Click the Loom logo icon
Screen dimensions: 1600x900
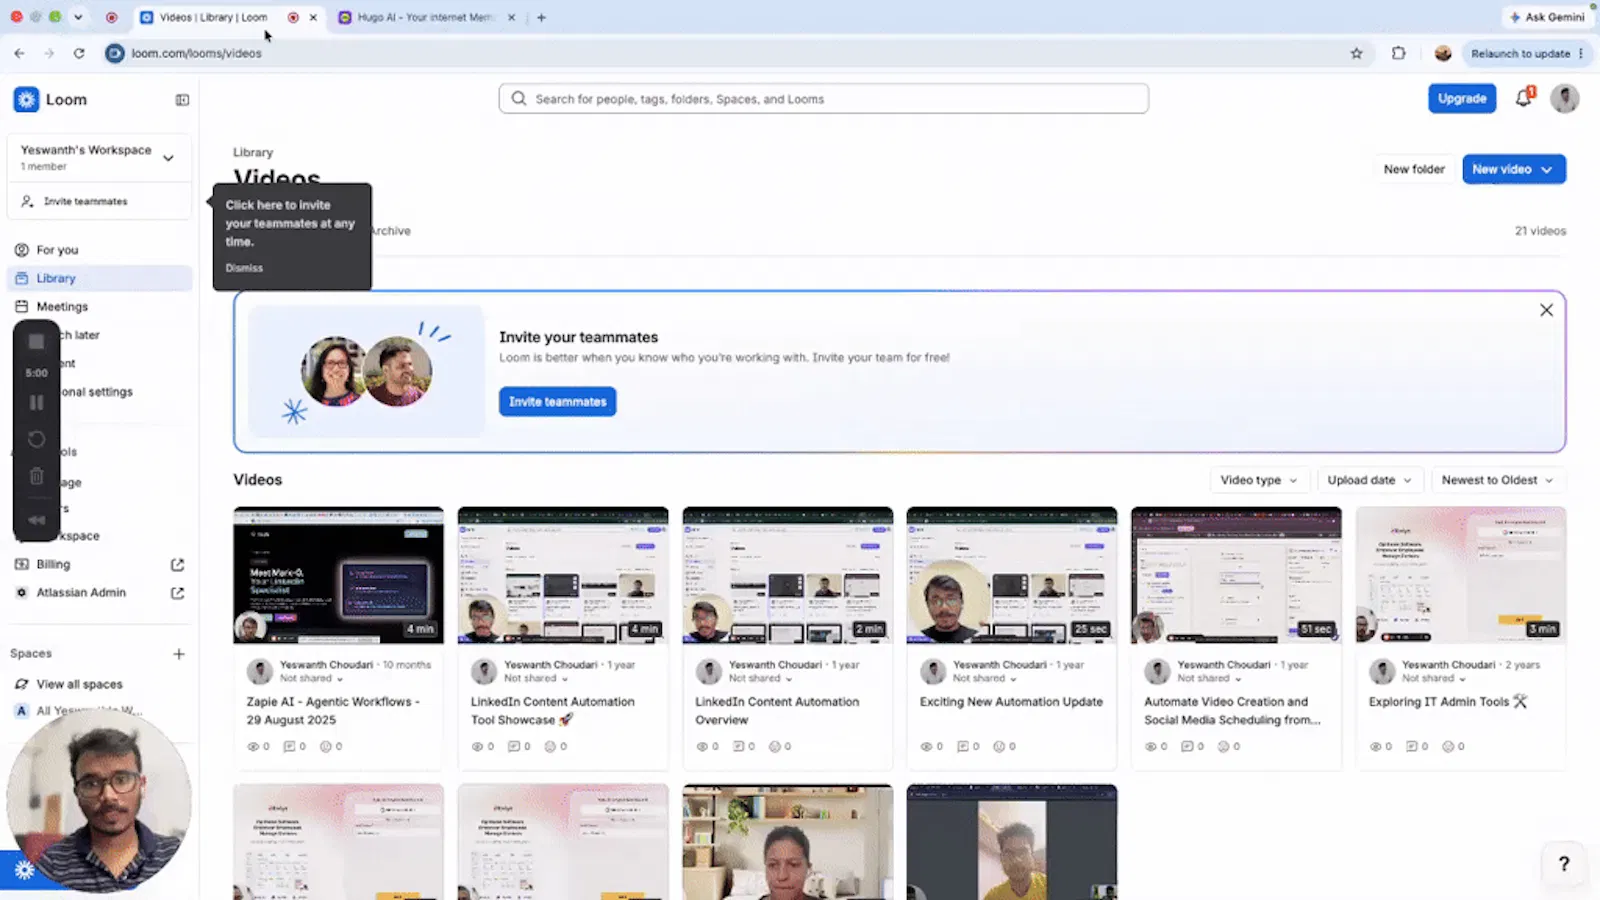point(26,99)
